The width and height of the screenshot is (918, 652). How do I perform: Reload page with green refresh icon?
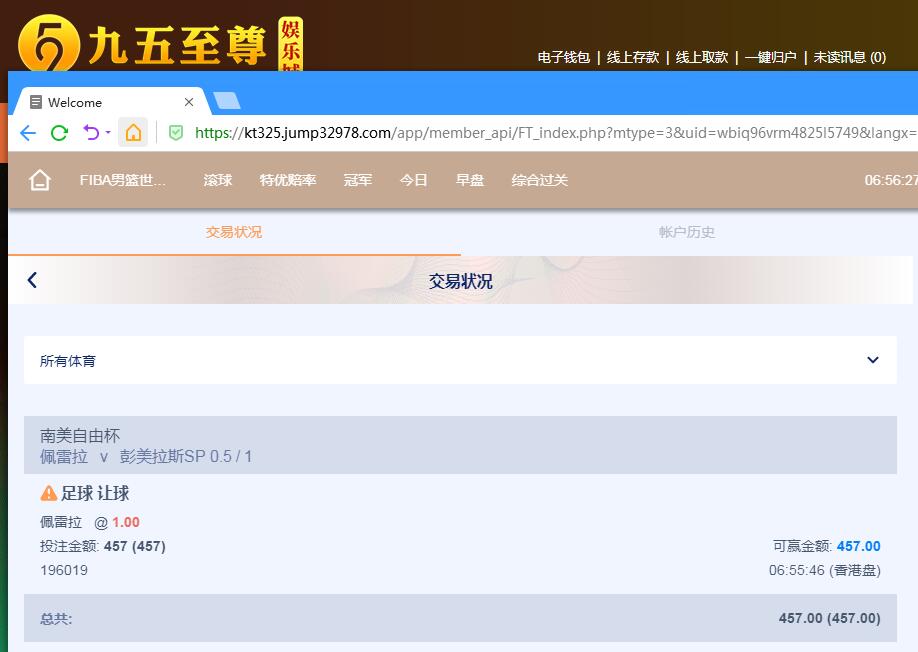click(x=59, y=133)
